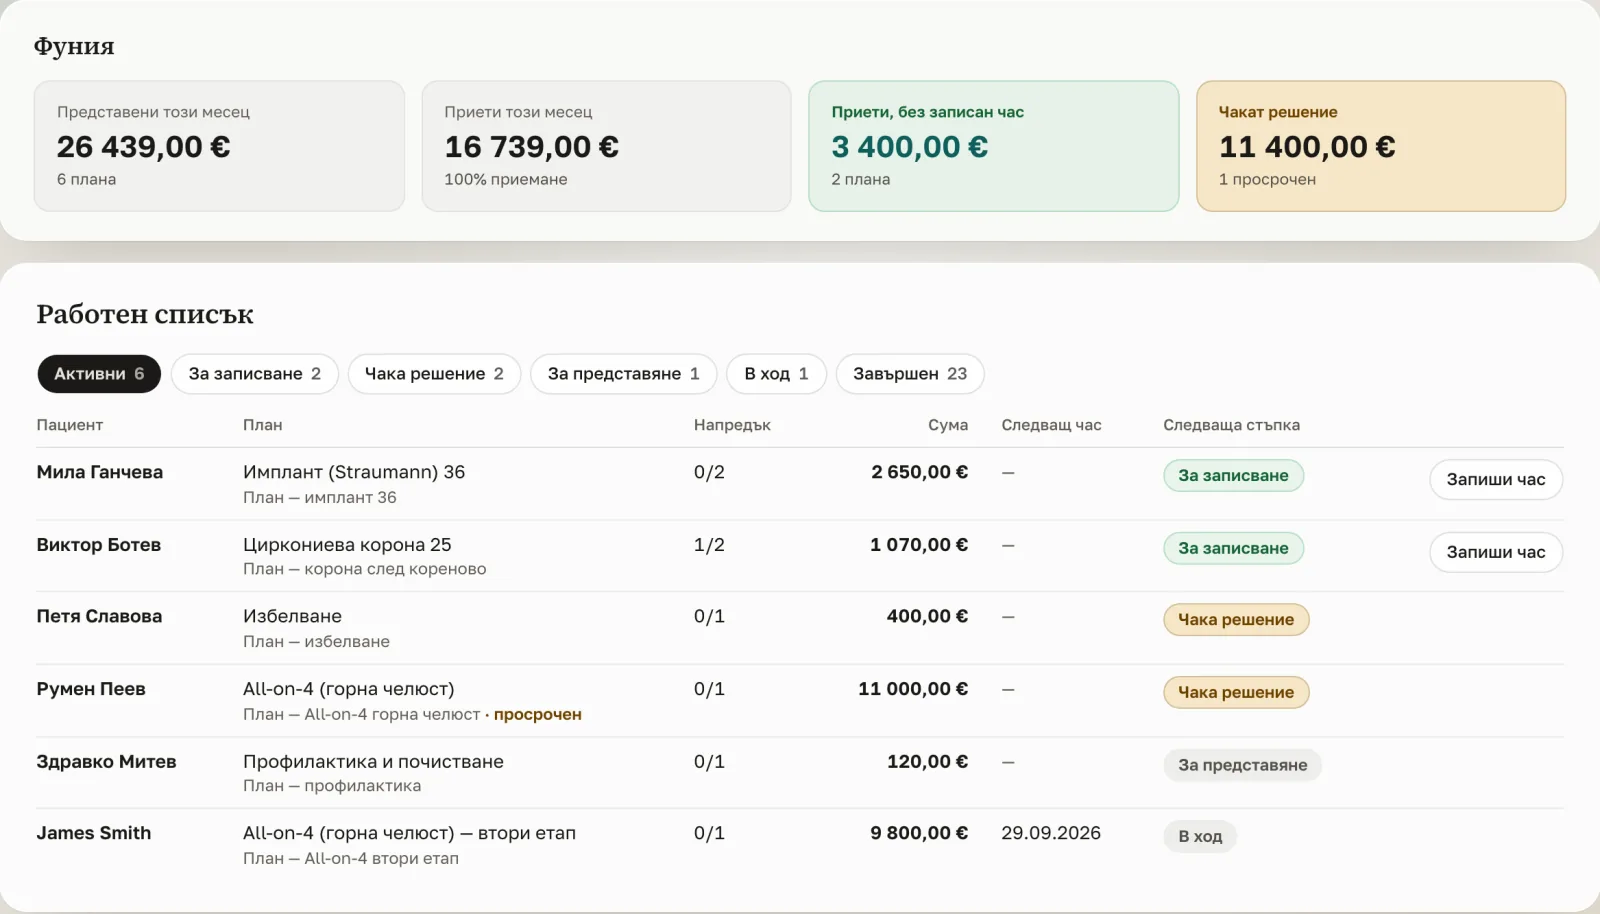Open patient Мила Ганчева

coord(100,472)
